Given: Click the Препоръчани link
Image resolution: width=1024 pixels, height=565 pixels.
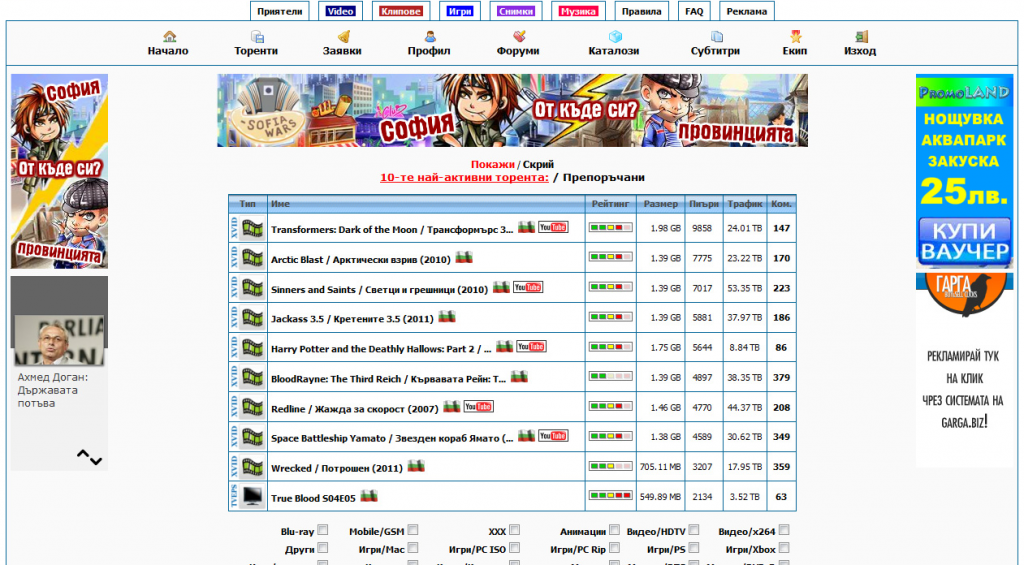Looking at the screenshot, I should (603, 178).
